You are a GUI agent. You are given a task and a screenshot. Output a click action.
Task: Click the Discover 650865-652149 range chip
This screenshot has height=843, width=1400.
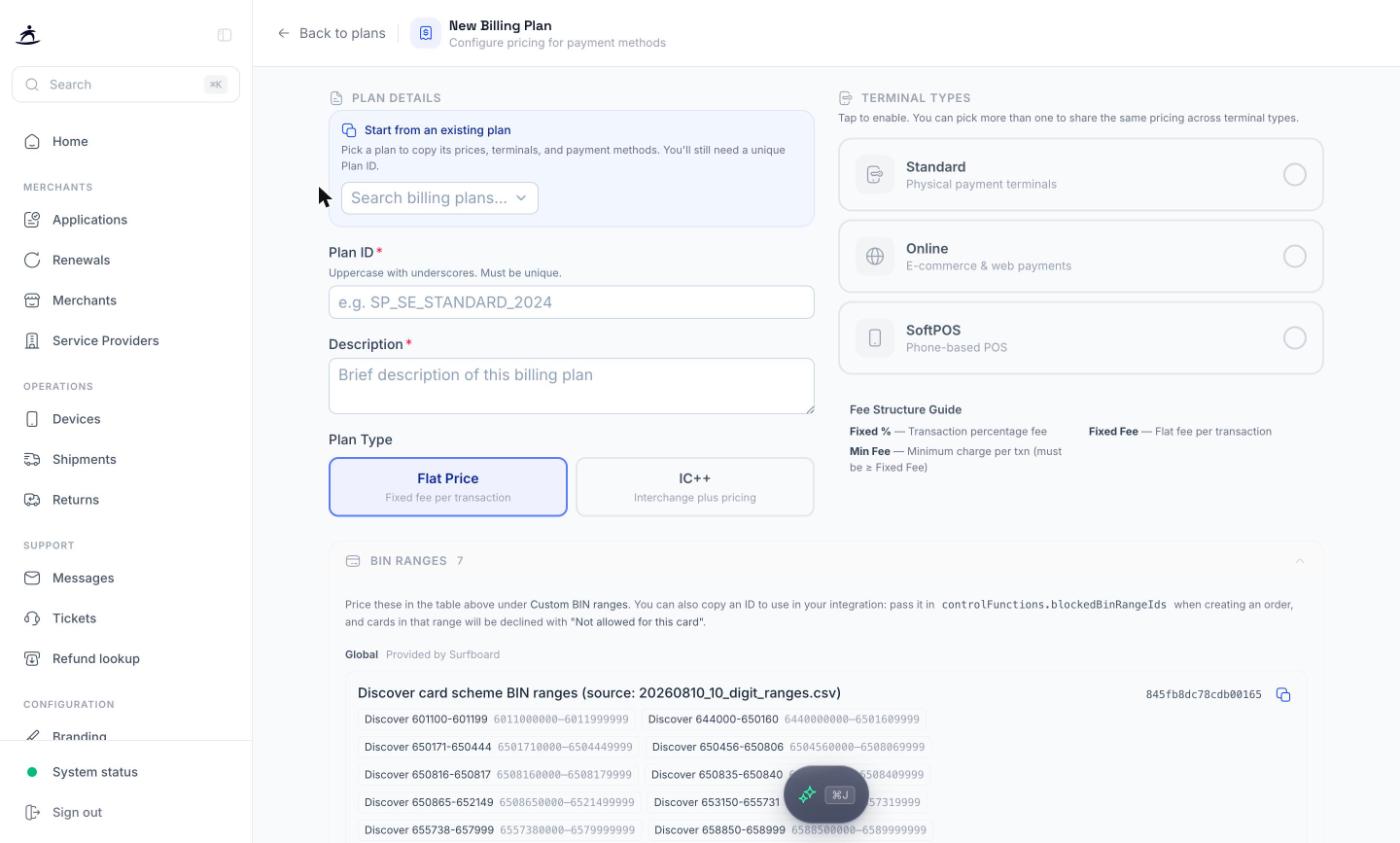pos(499,803)
